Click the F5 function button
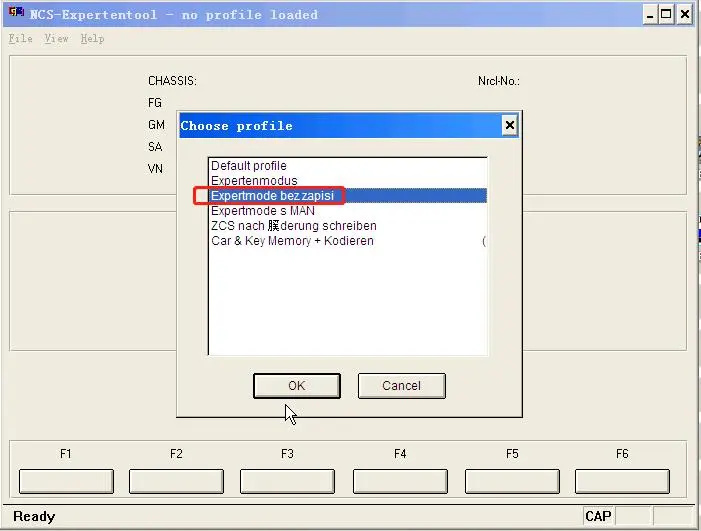Screen dimensions: 701x531 pos(512,481)
